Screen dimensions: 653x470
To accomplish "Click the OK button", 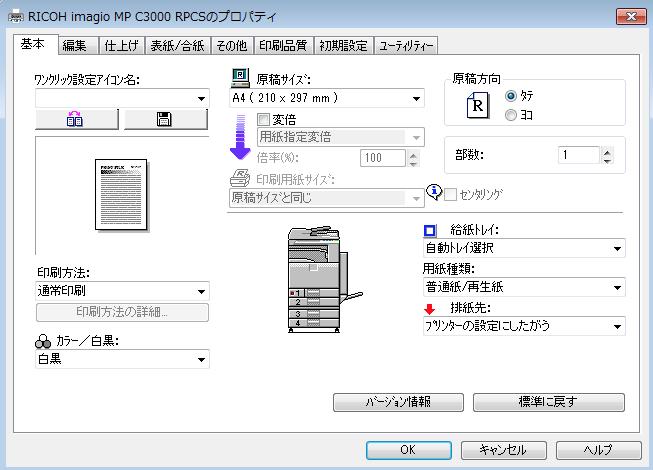I will [409, 450].
